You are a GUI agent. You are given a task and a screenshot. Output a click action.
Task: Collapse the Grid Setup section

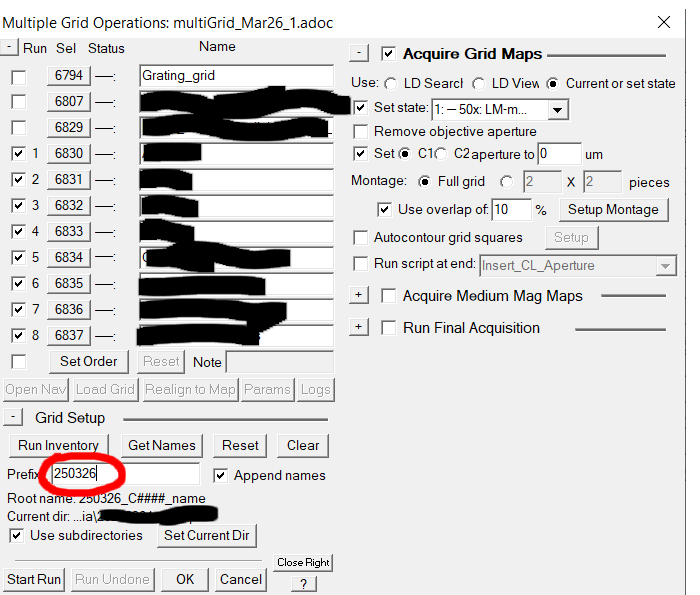[13, 417]
